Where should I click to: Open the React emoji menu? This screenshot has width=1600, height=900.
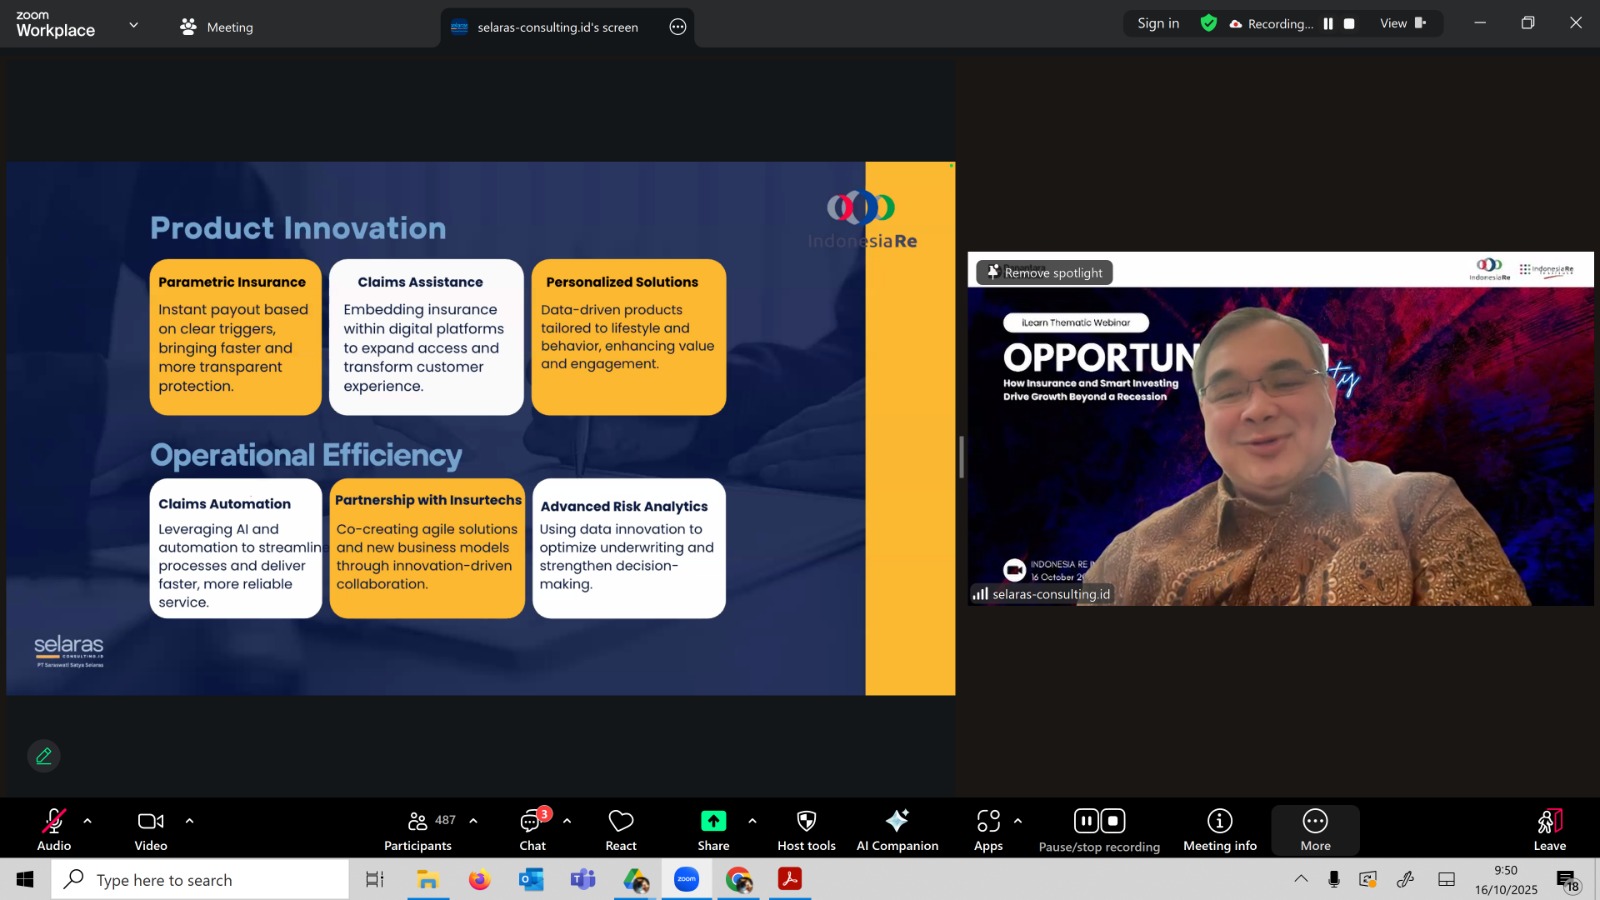pos(621,830)
